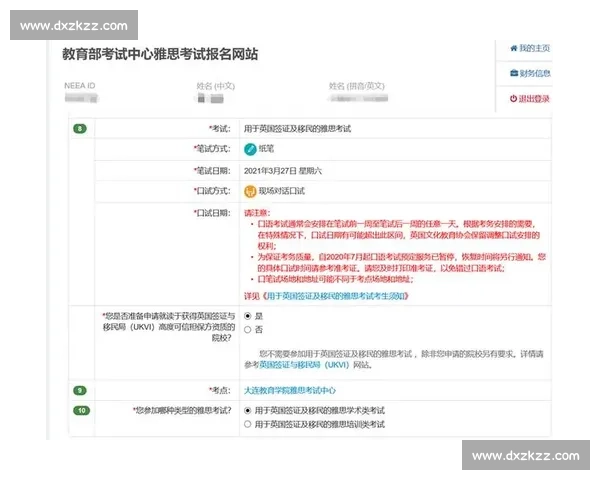This screenshot has height=480, width=600.
Task: Click the orange 现场对话口试 icon
Action: (250, 191)
